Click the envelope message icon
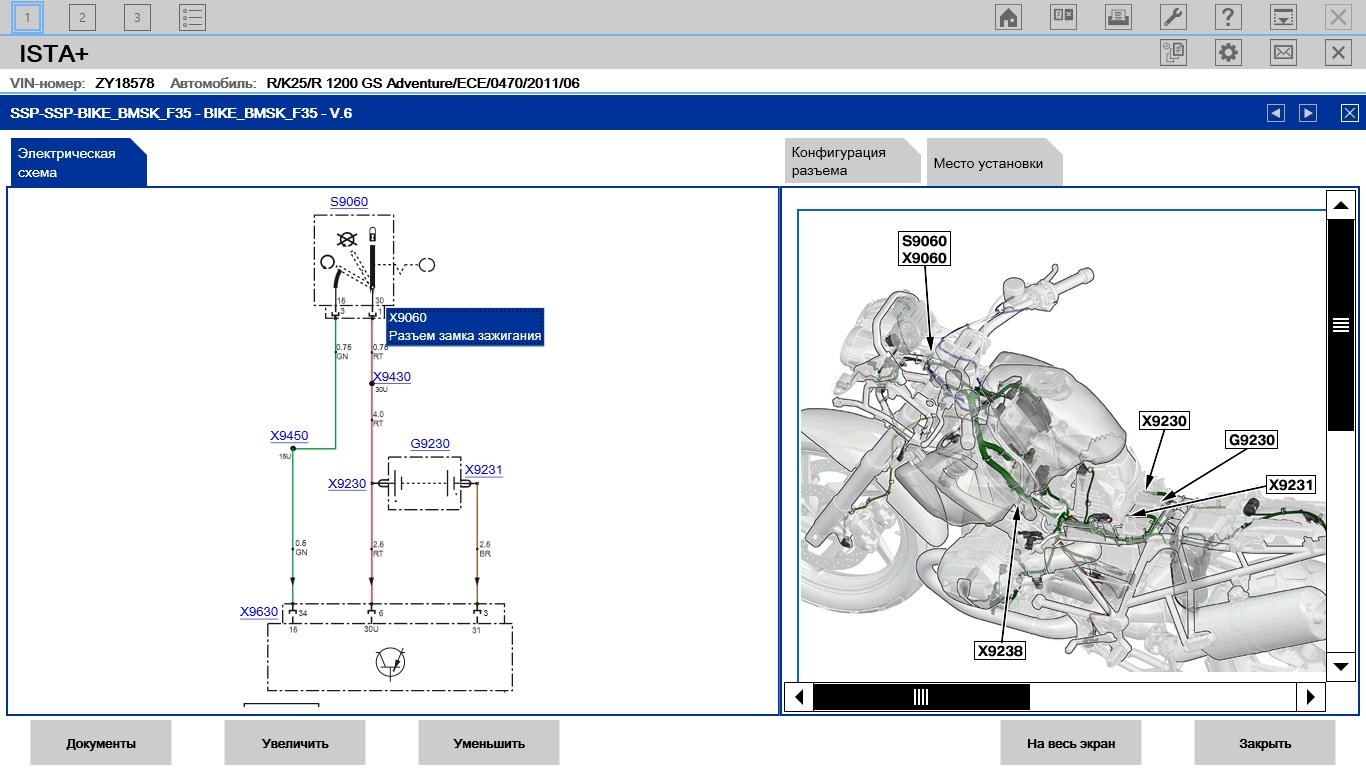 click(x=1283, y=53)
